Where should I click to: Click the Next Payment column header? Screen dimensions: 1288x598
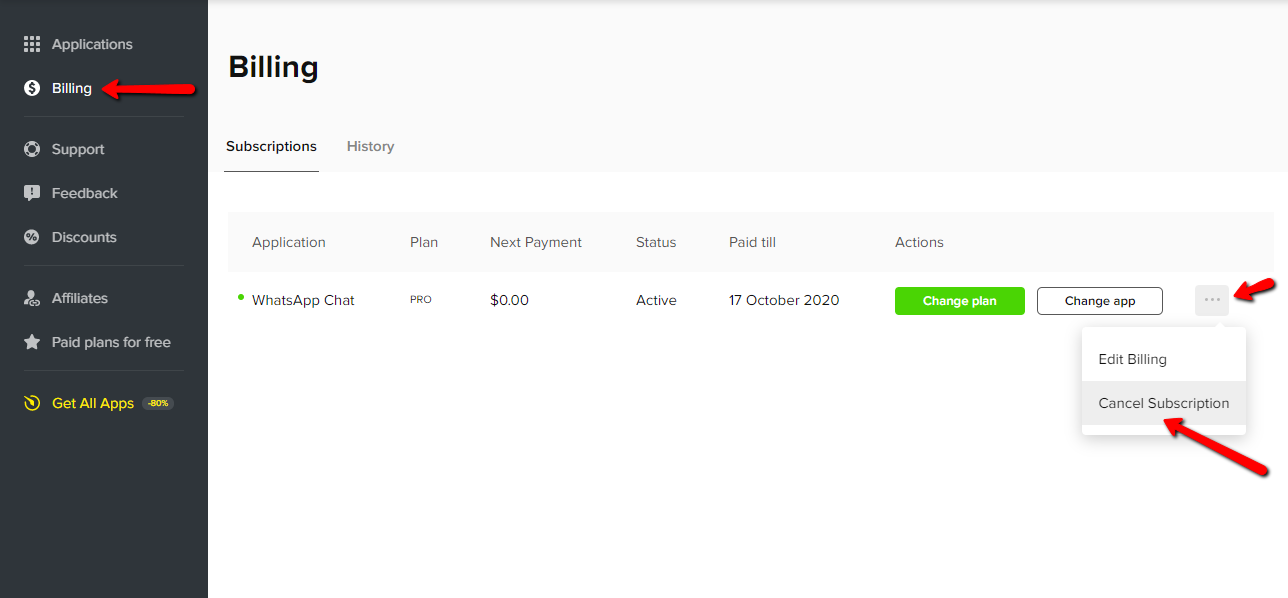point(535,242)
